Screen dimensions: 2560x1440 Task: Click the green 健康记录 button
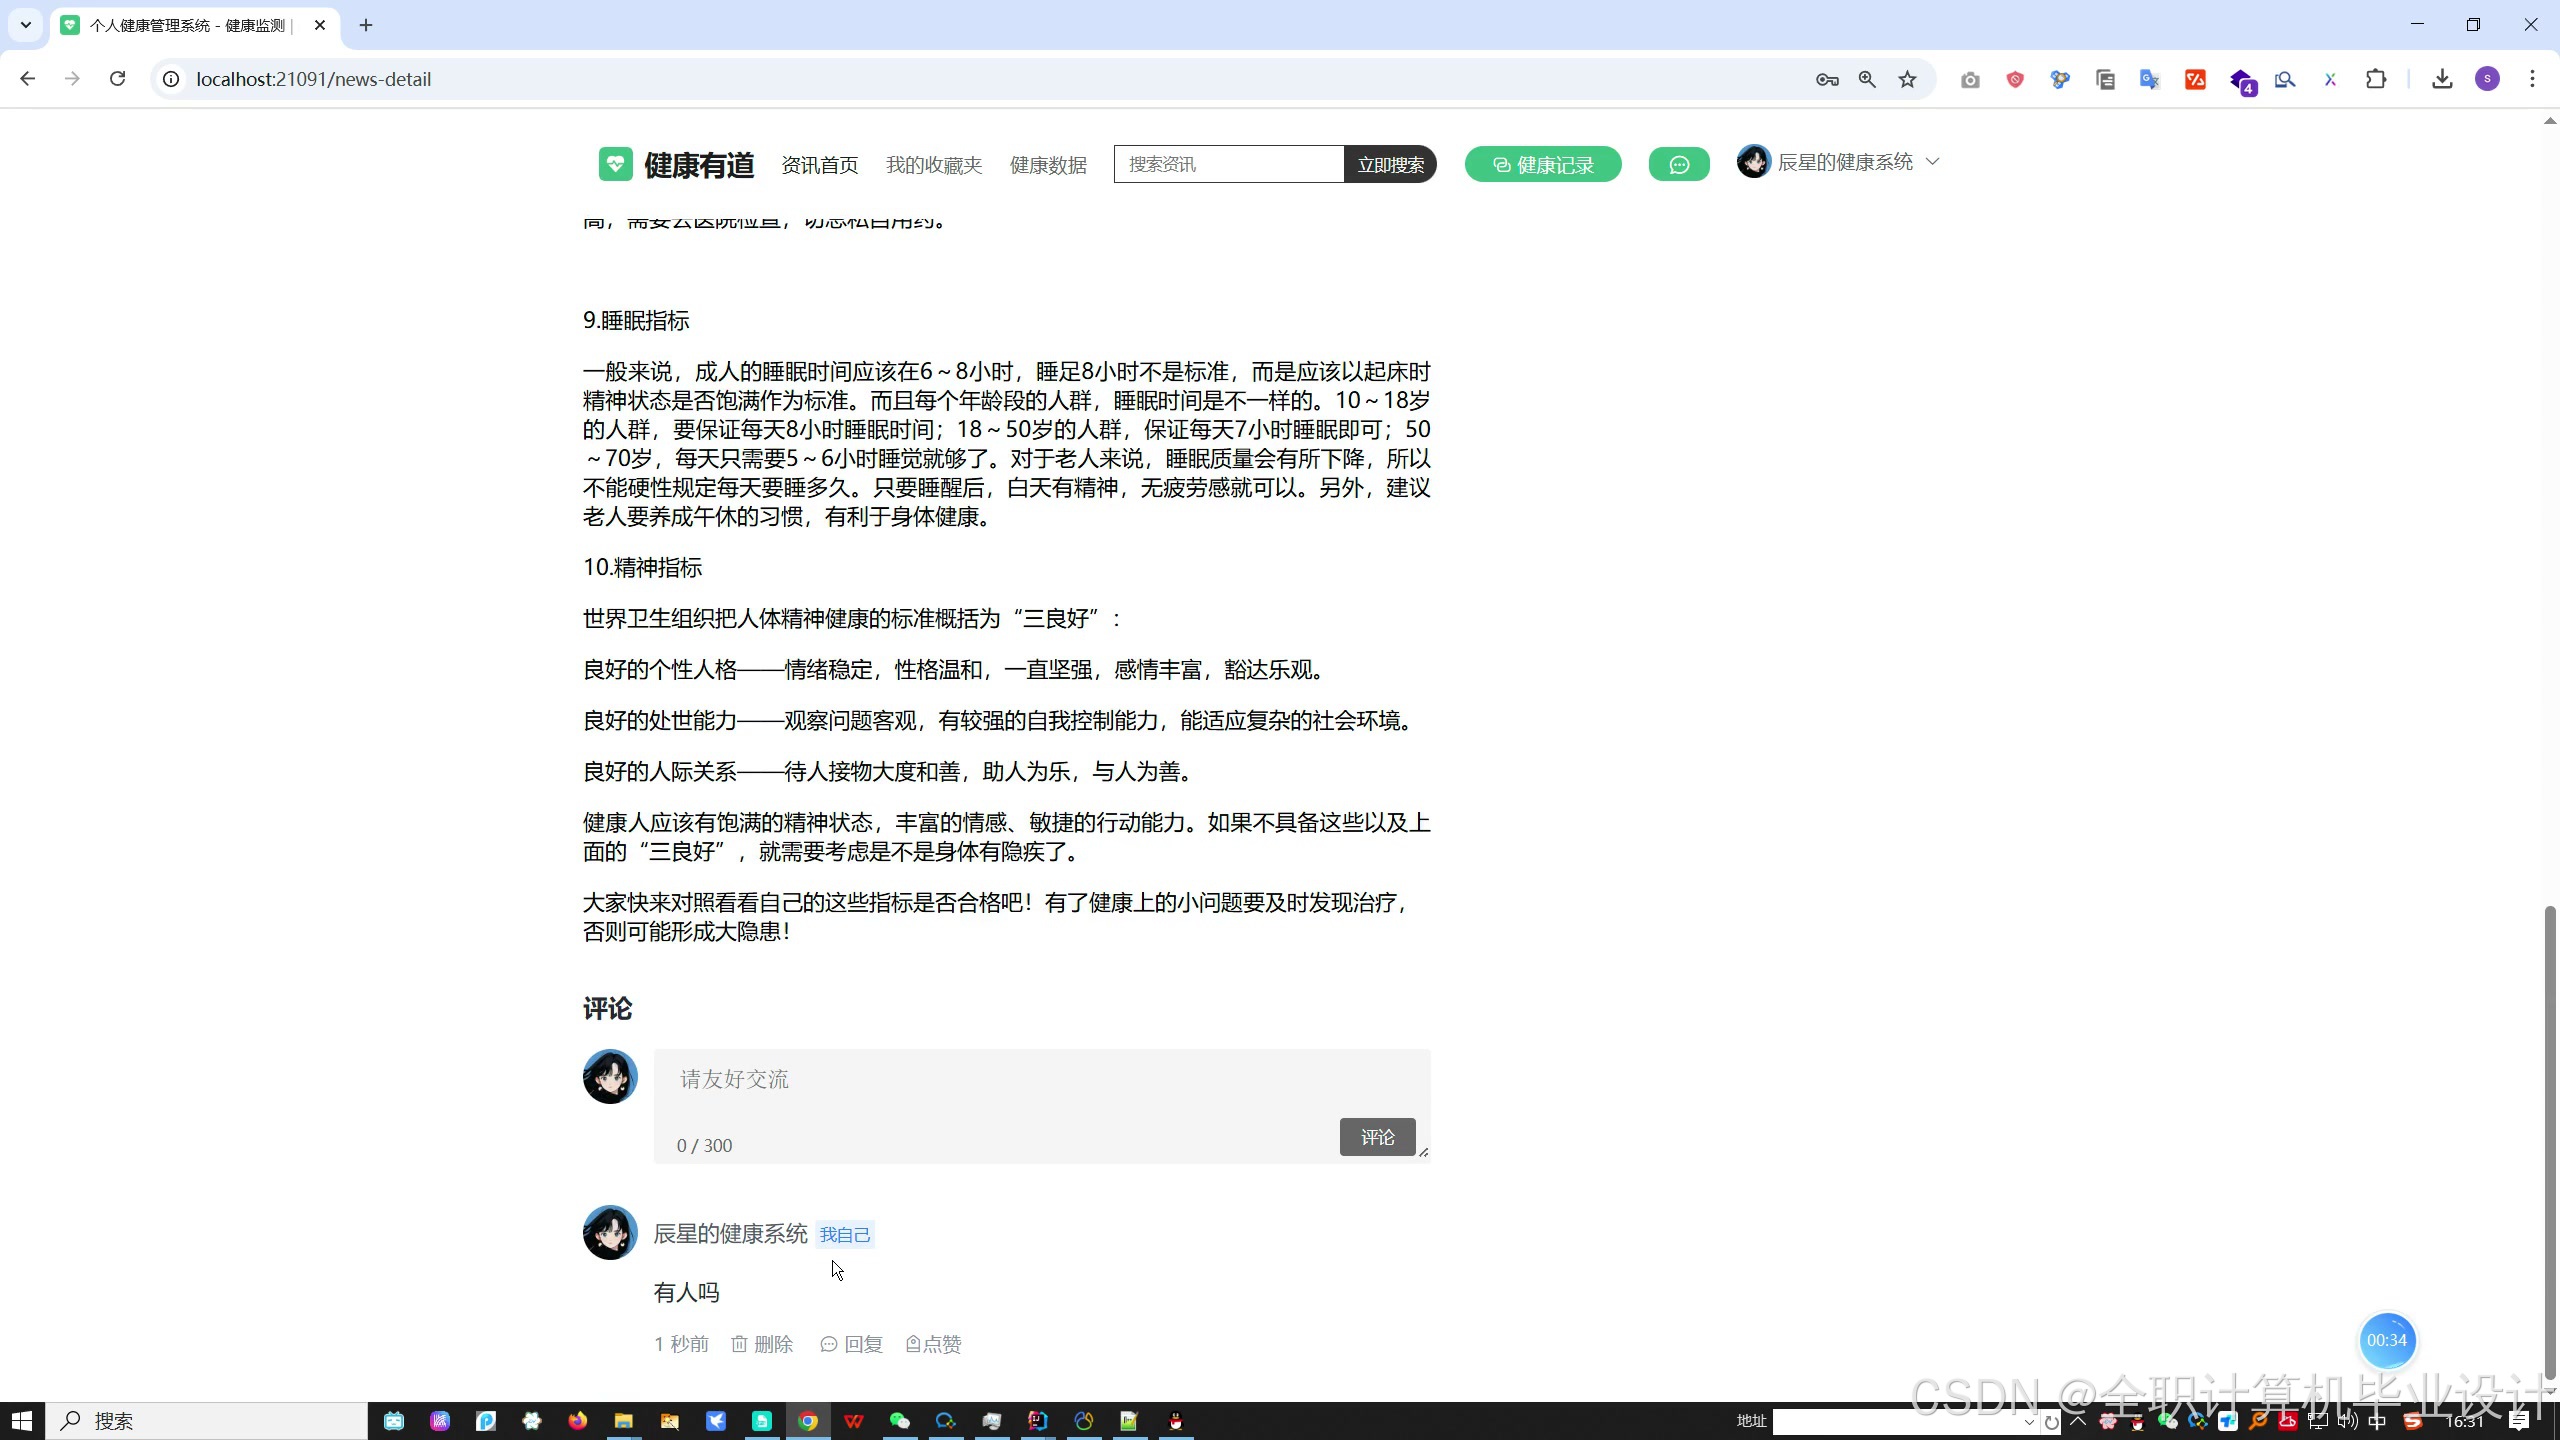coord(1542,165)
